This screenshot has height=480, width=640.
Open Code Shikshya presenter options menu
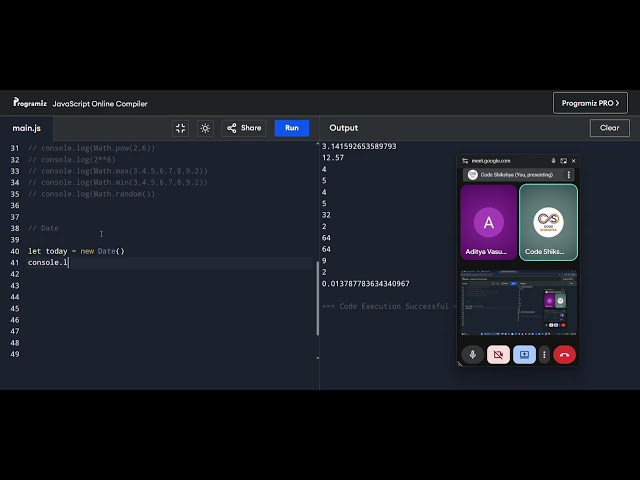569,175
